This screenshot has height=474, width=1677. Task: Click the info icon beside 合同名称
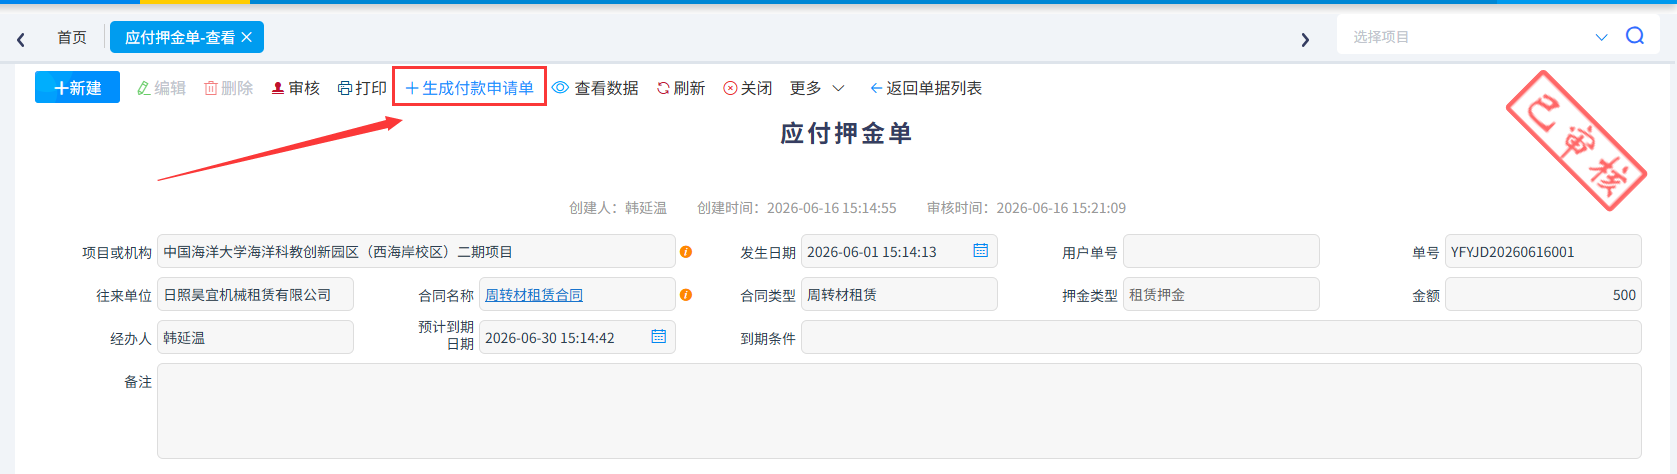coord(686,295)
